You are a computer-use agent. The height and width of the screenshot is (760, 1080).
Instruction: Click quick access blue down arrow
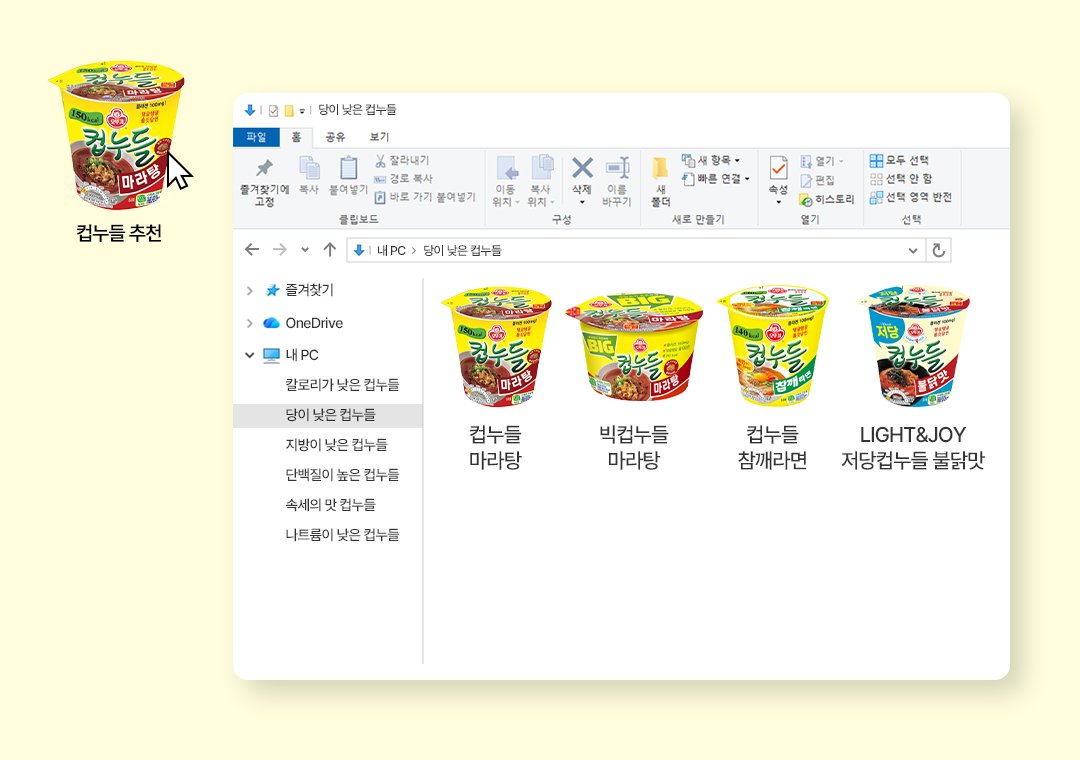(250, 110)
